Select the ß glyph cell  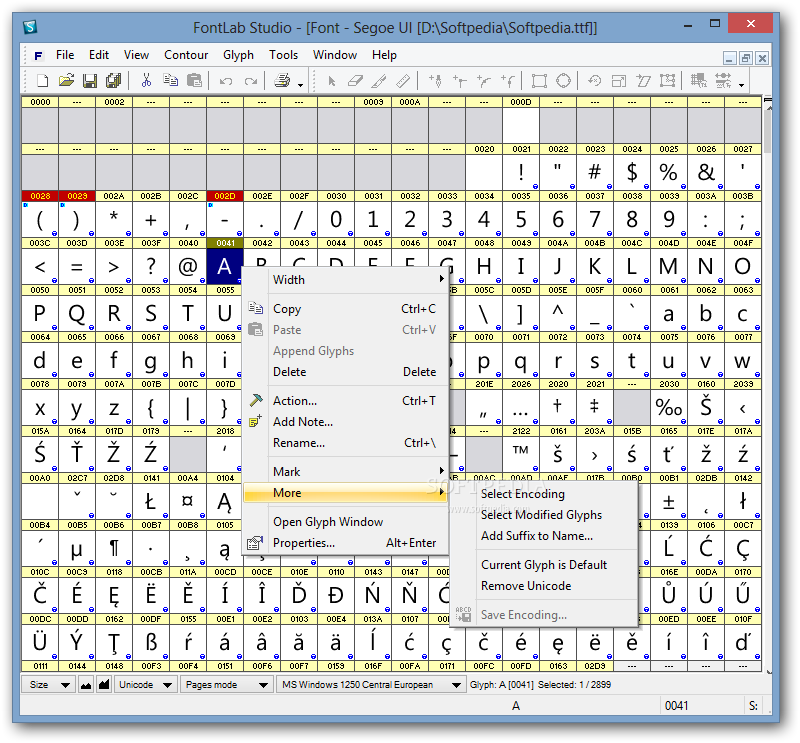[x=151, y=643]
